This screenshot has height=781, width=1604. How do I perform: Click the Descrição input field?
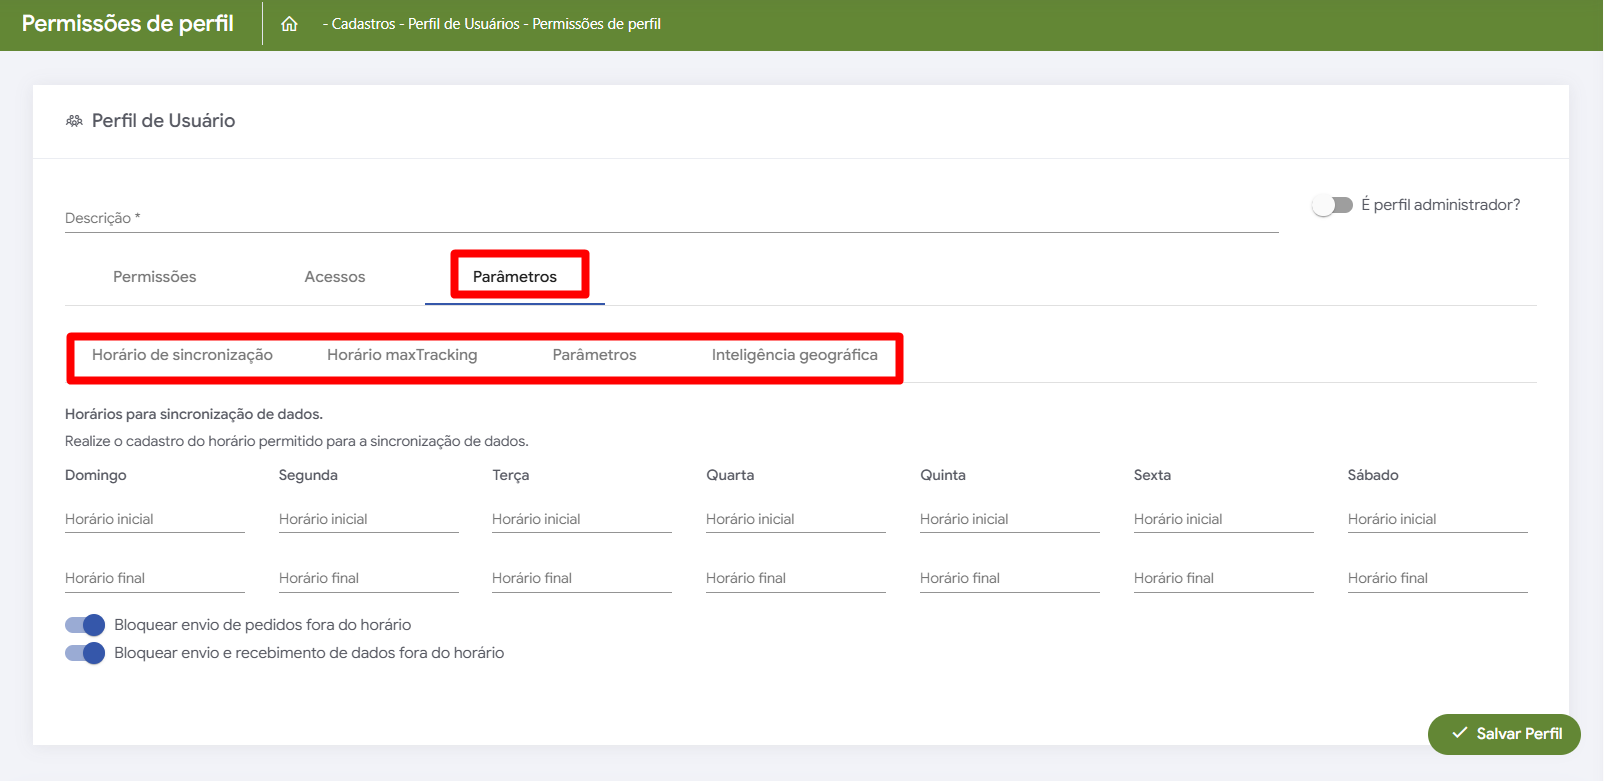coord(670,218)
